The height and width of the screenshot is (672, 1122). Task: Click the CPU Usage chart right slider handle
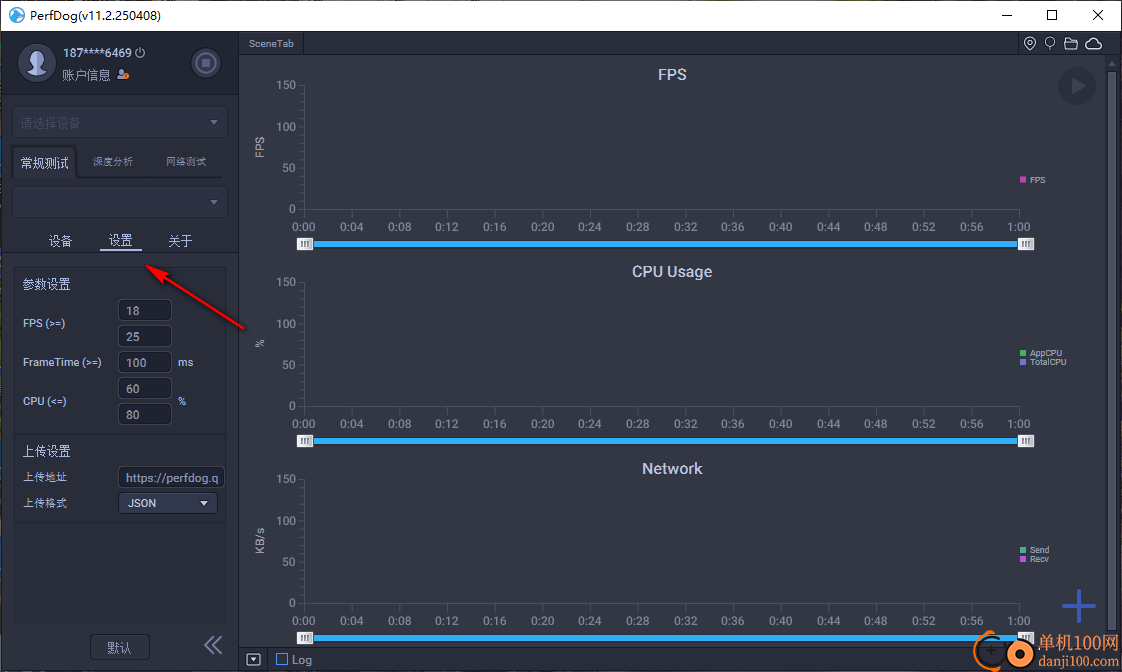click(1025, 441)
